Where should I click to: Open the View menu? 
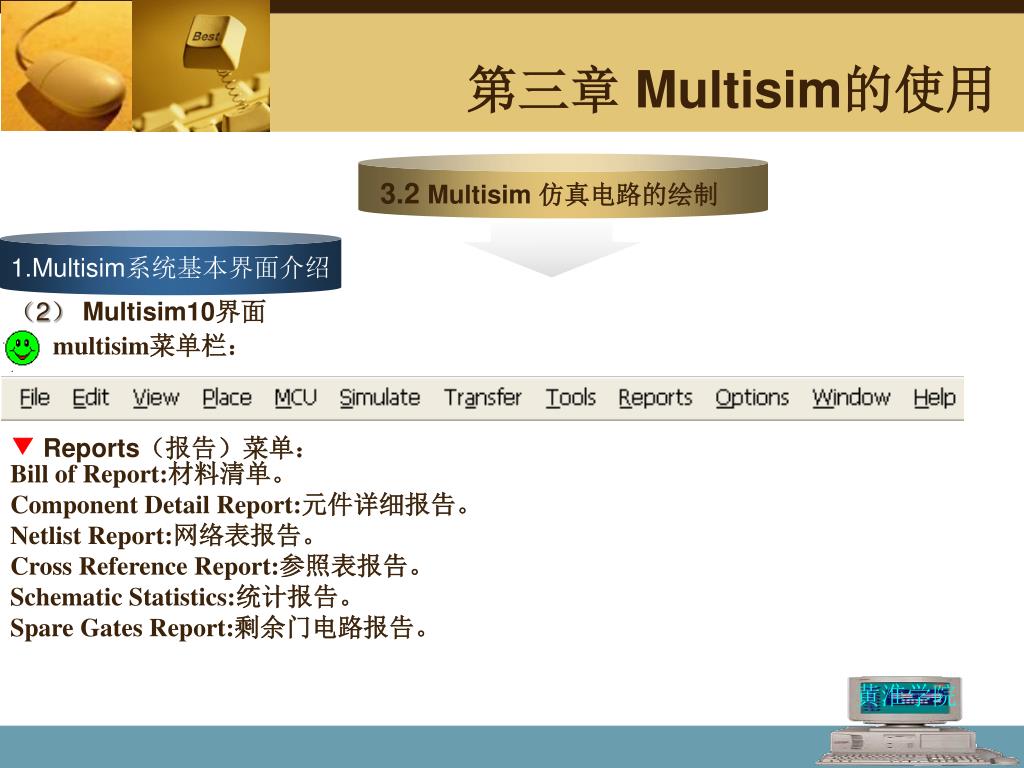pos(156,398)
